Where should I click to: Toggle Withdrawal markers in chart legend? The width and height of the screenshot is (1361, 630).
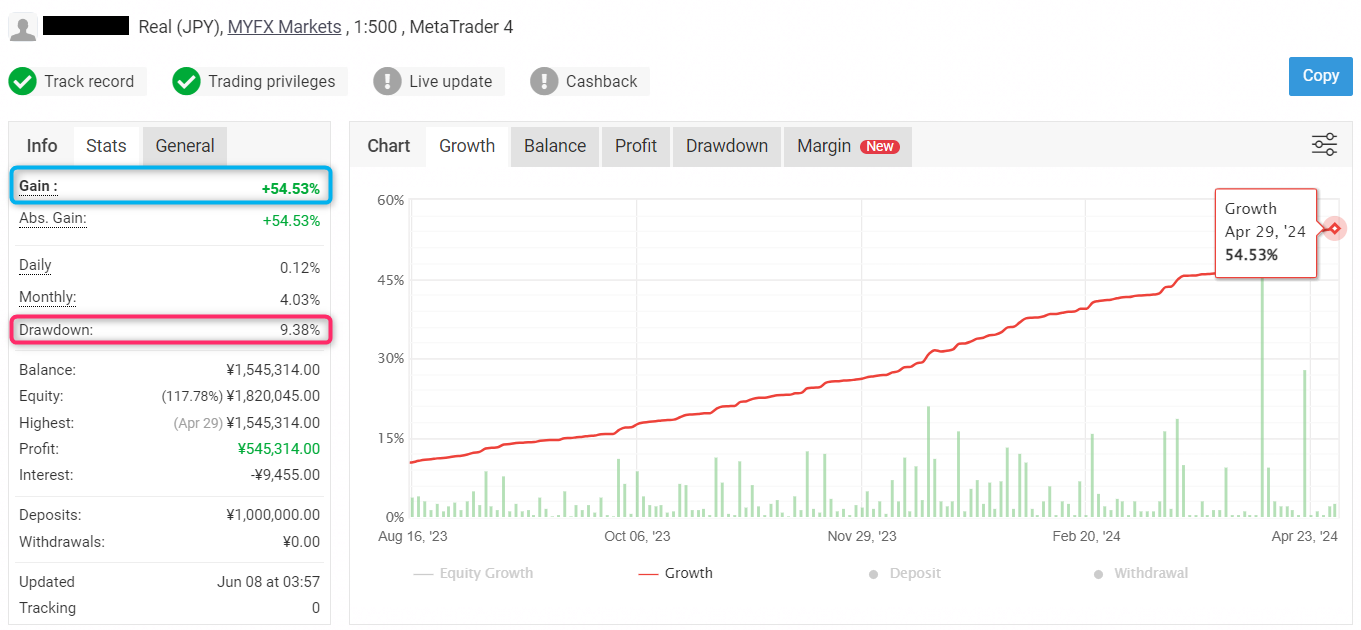tap(1141, 574)
